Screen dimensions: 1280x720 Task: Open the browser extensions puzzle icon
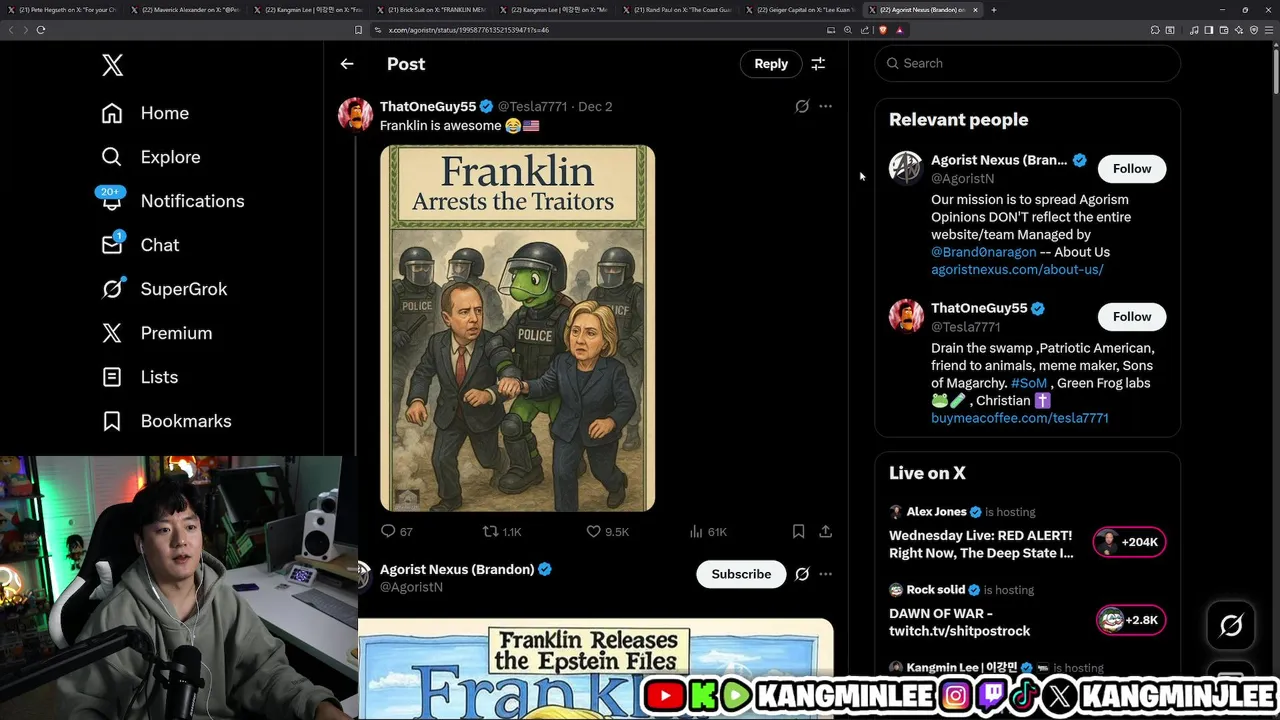[x=1154, y=30]
